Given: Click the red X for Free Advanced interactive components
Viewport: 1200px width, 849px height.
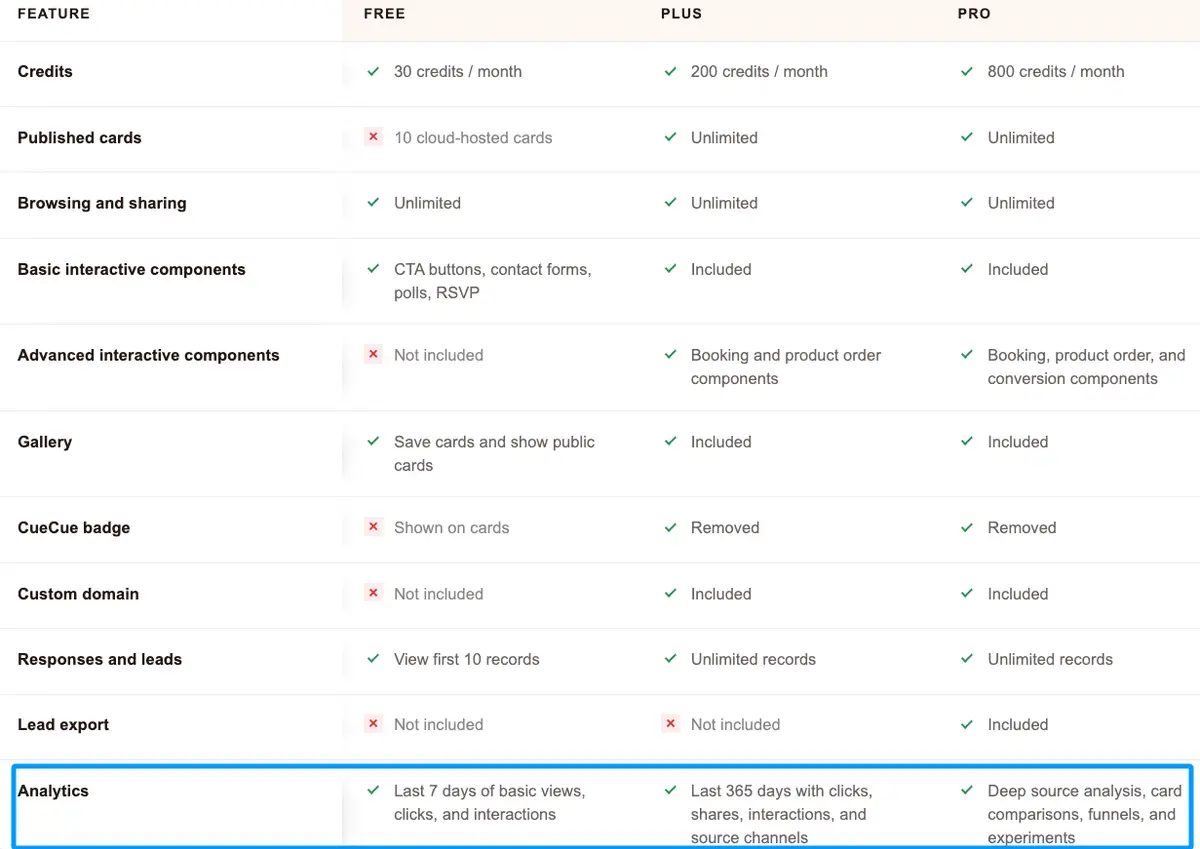Looking at the screenshot, I should [373, 355].
